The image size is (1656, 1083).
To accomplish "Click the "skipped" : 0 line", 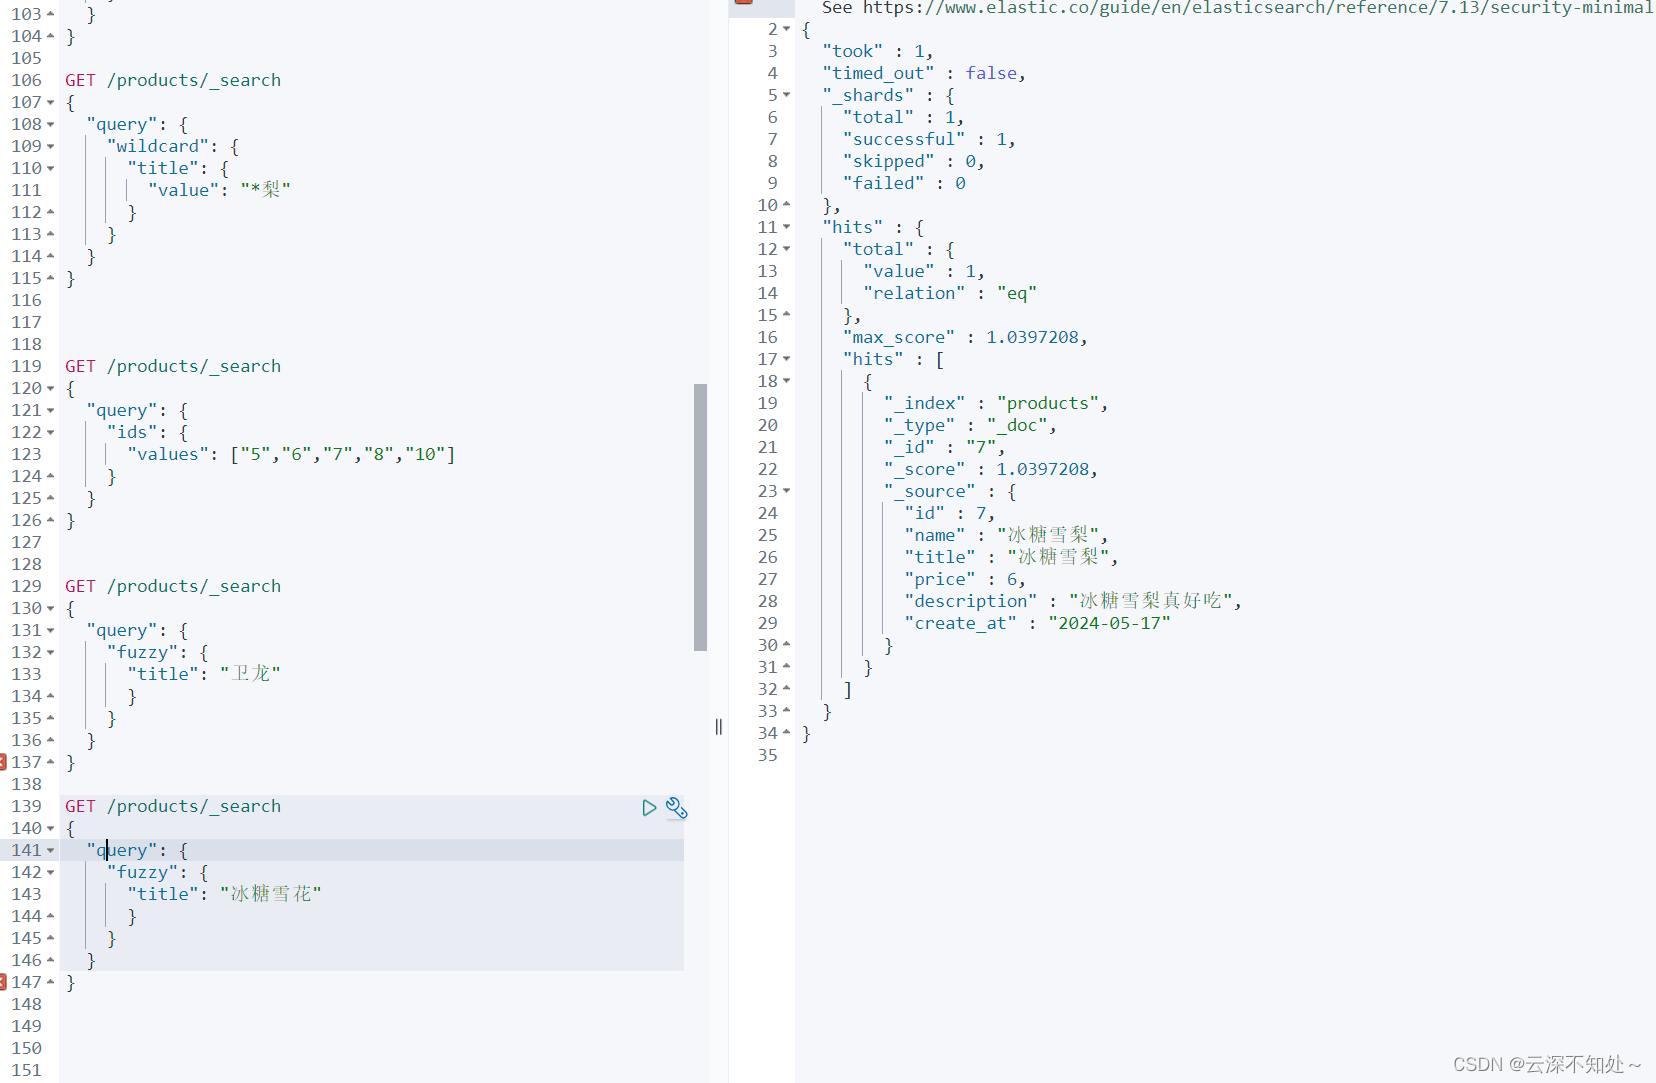I will coord(914,161).
